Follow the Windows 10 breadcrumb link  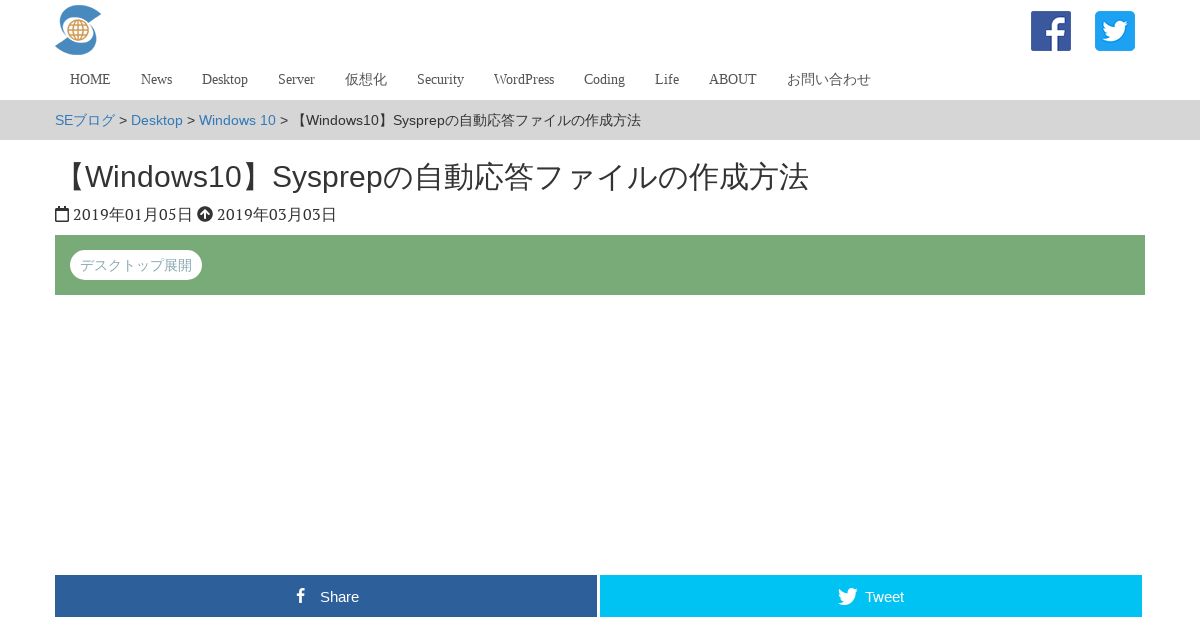tap(237, 120)
